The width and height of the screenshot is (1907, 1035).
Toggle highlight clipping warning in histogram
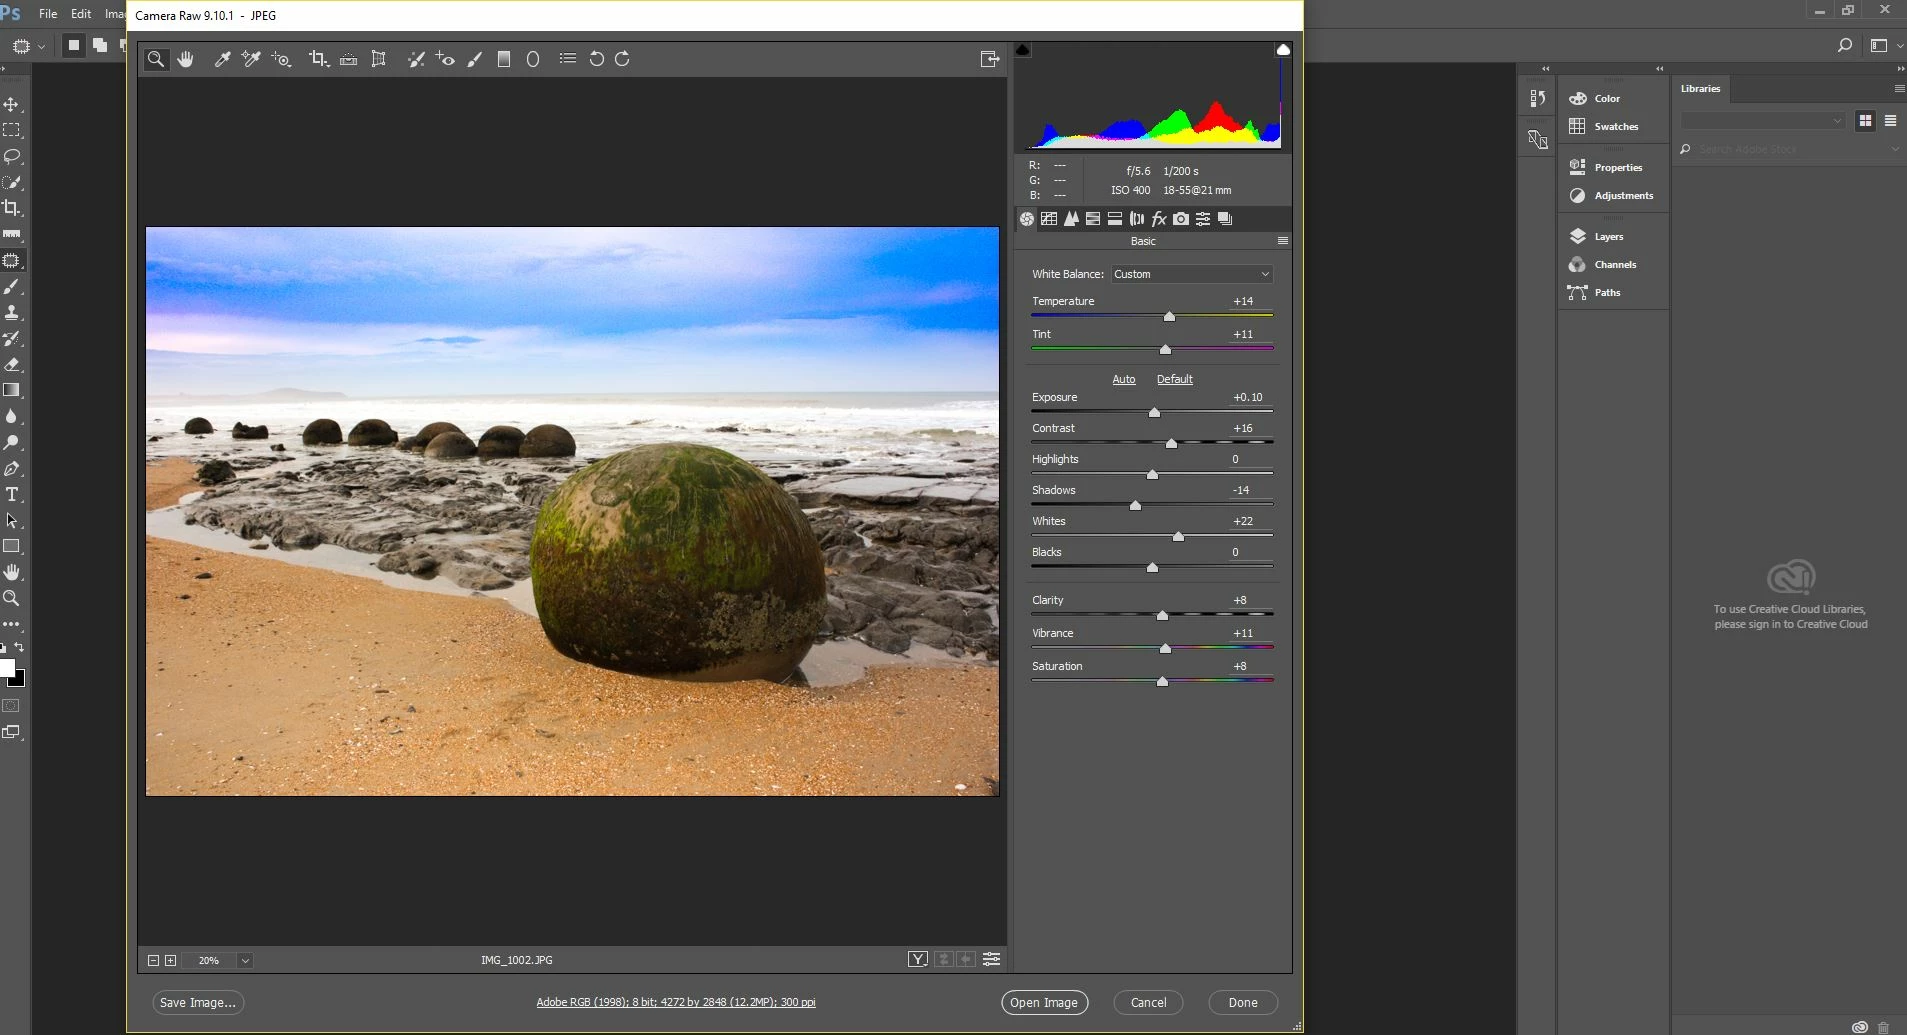[x=1283, y=50]
